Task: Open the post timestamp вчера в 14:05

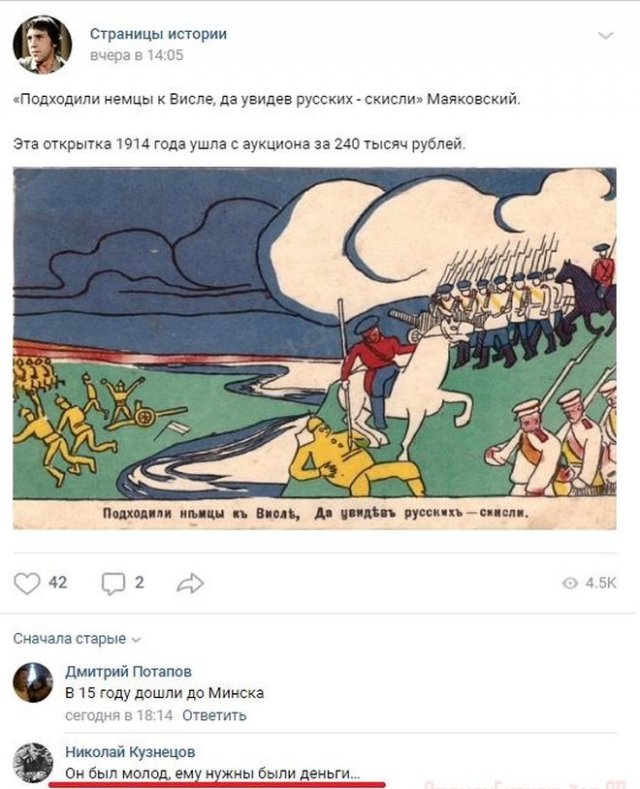Action: coord(136,55)
